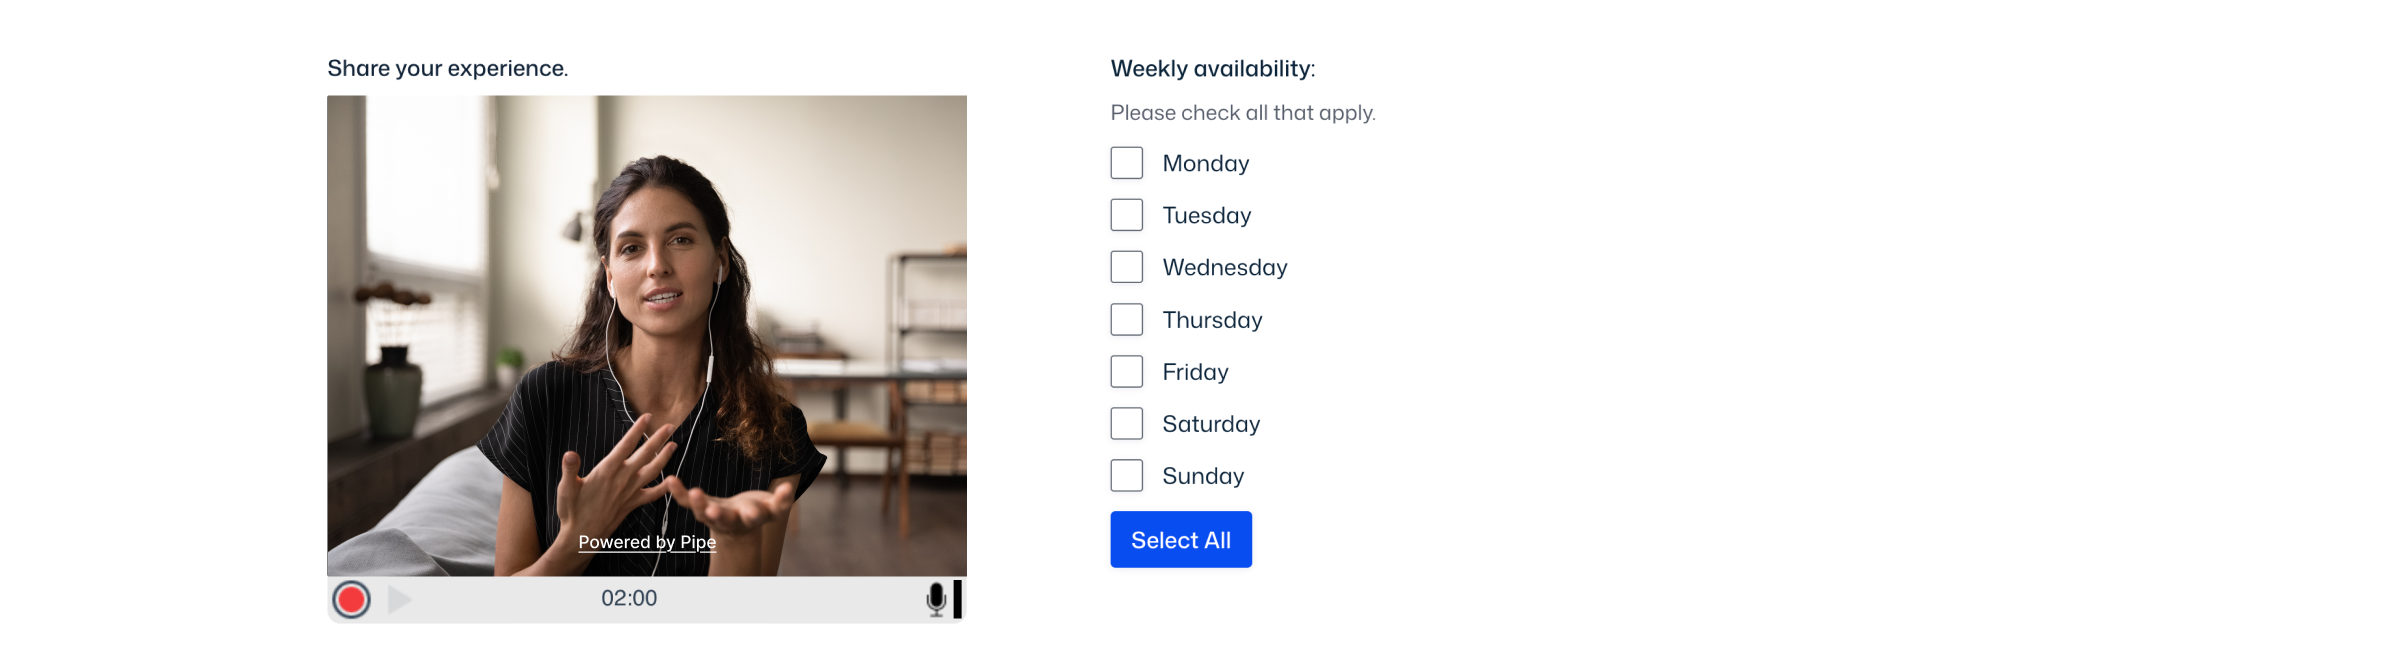Check the Monday checkbox
2400x672 pixels.
1127,163
